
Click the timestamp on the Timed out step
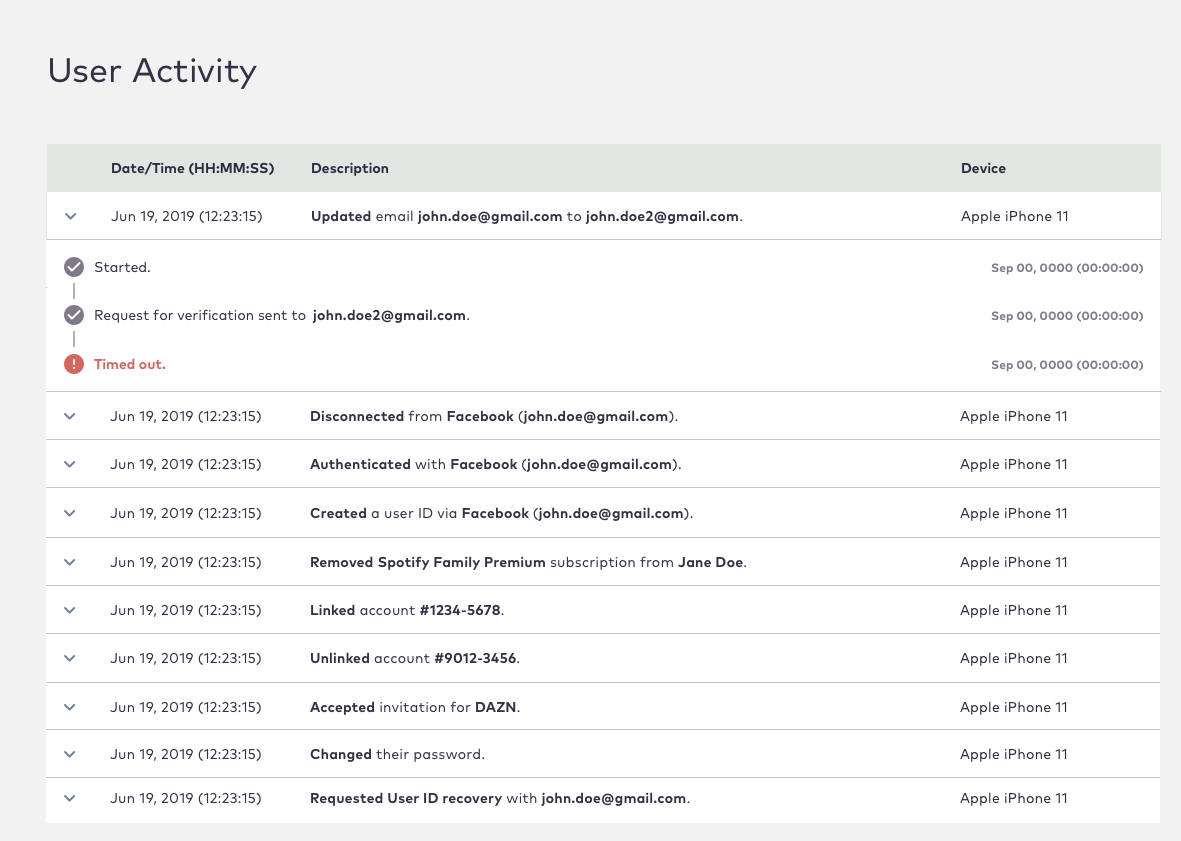[x=1067, y=365]
